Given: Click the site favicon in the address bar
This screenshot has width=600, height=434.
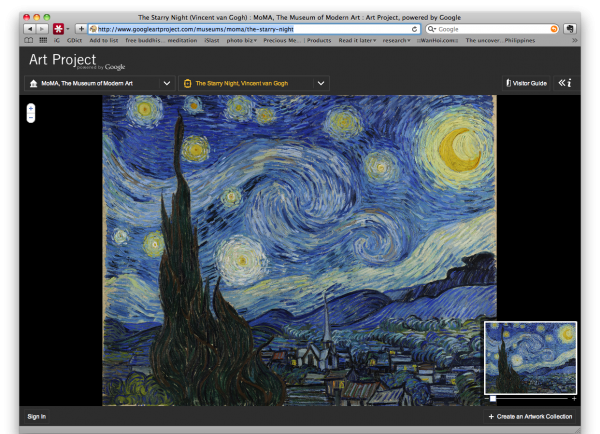Looking at the screenshot, I should (93, 29).
